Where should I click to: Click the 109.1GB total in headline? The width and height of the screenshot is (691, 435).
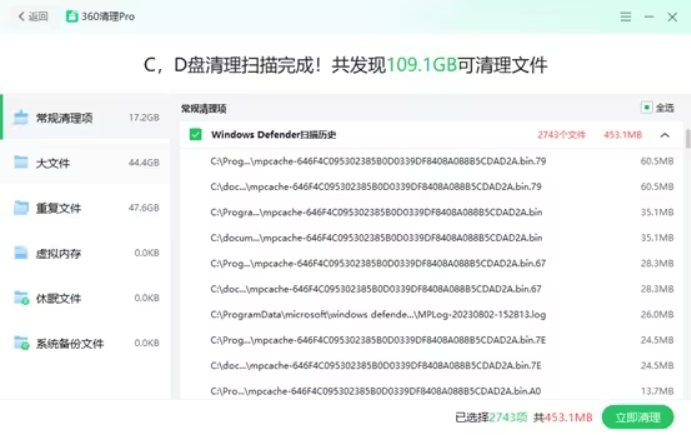coord(422,65)
